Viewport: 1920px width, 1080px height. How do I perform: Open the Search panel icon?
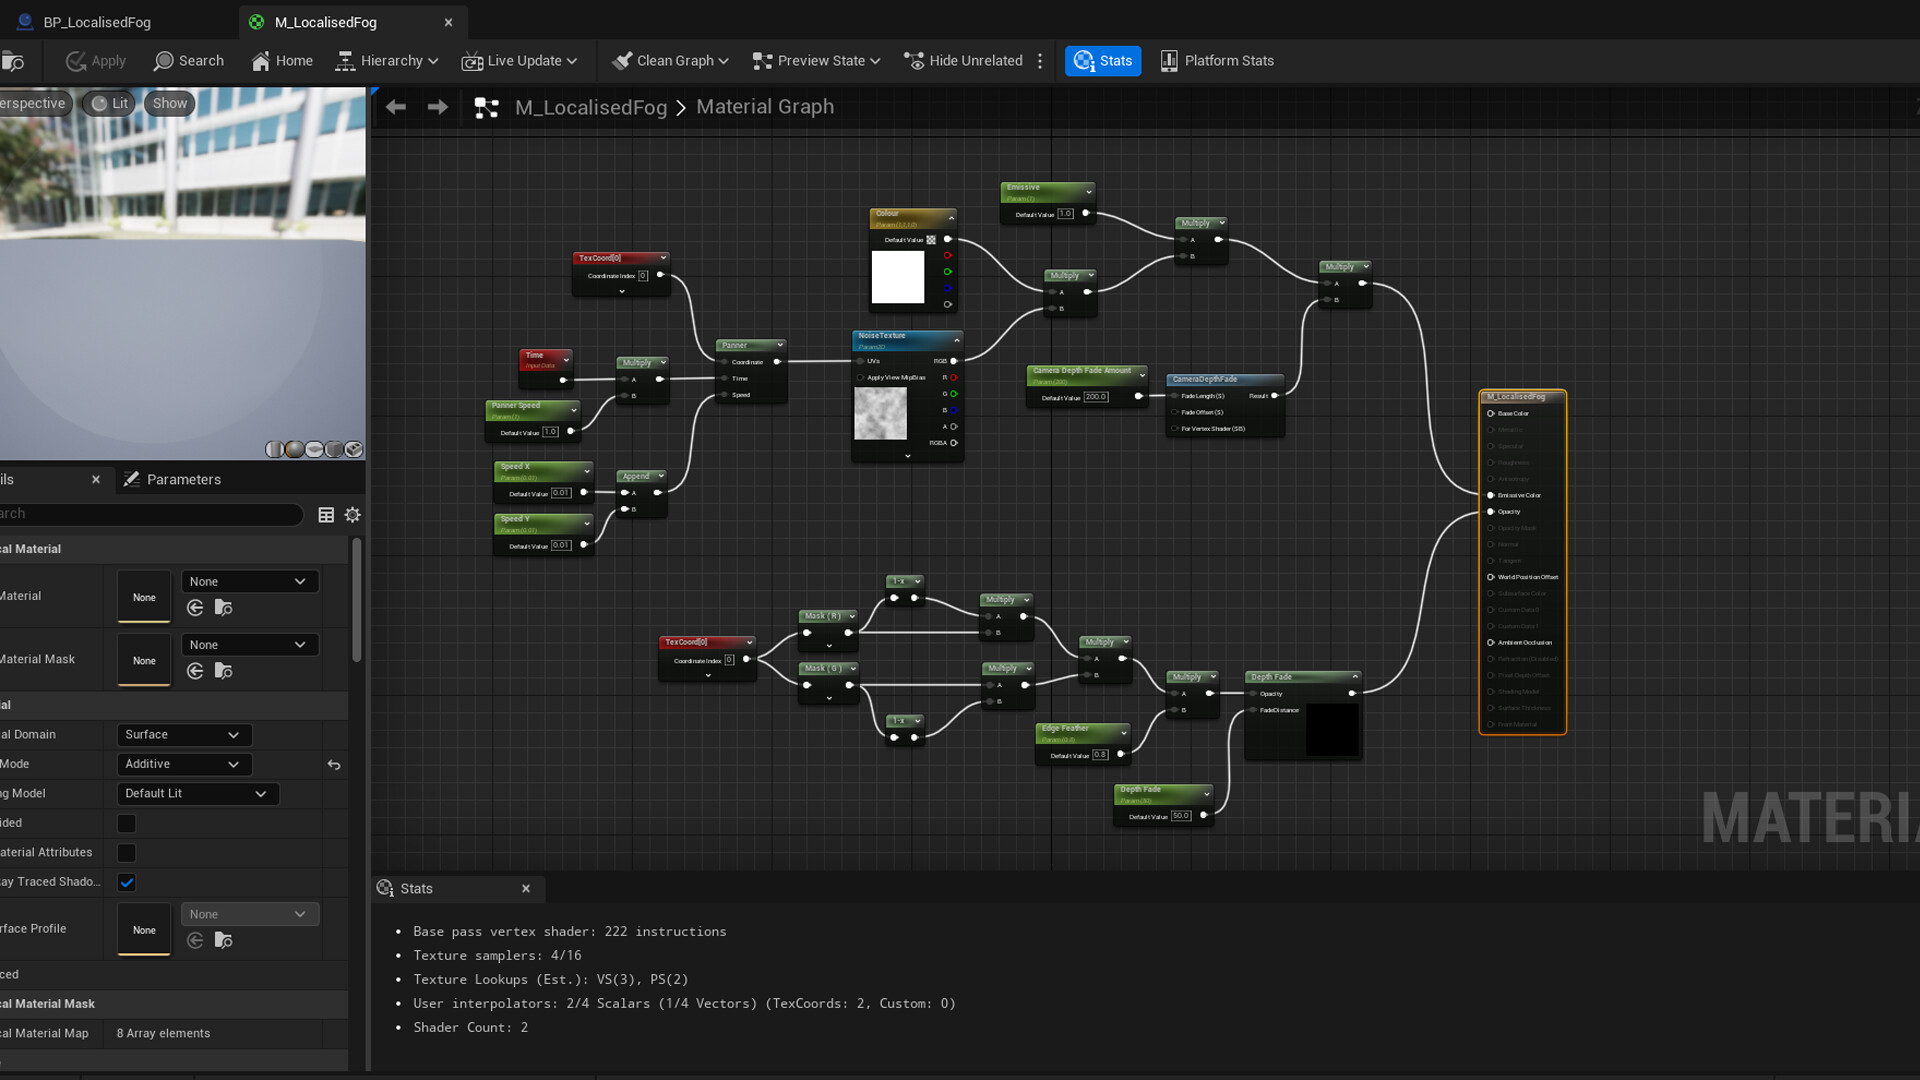162,60
